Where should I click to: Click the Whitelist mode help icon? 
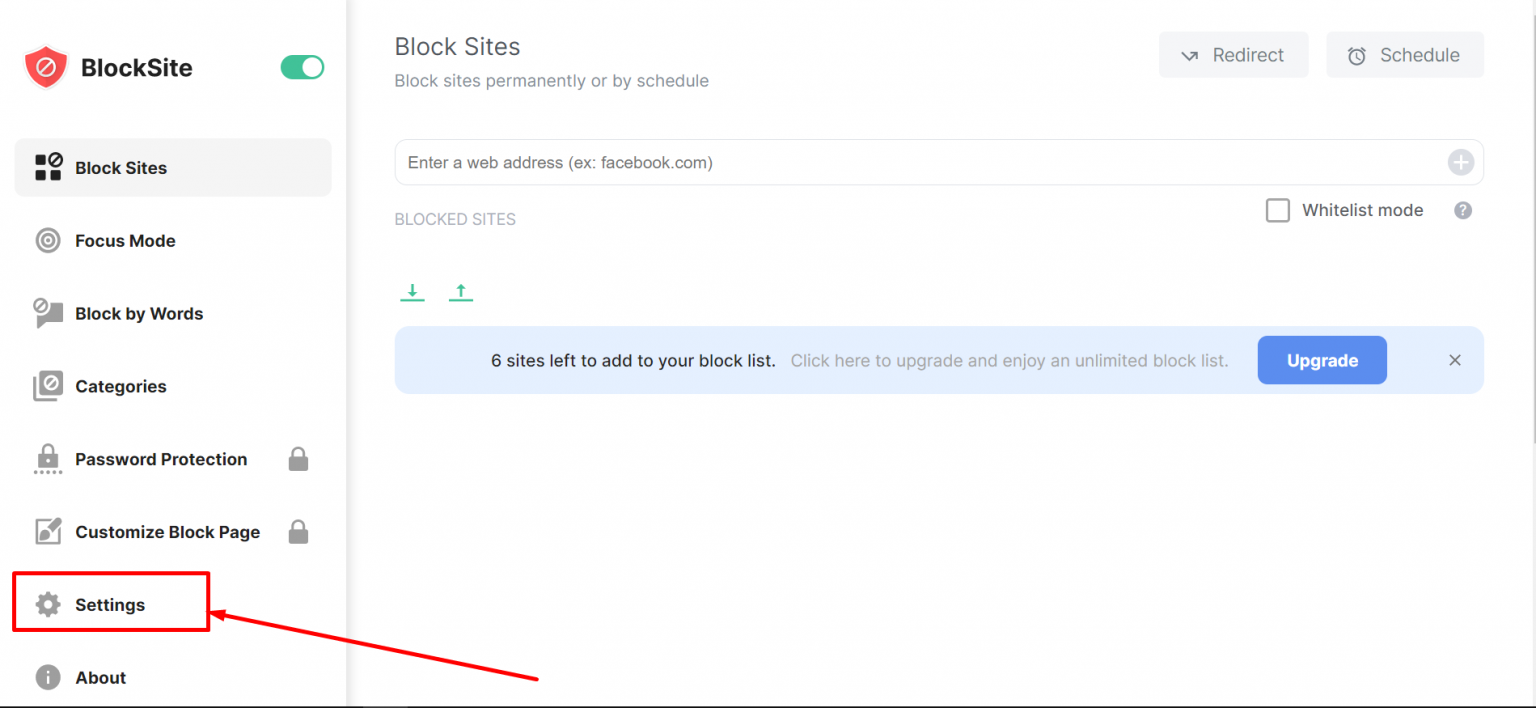[1462, 210]
